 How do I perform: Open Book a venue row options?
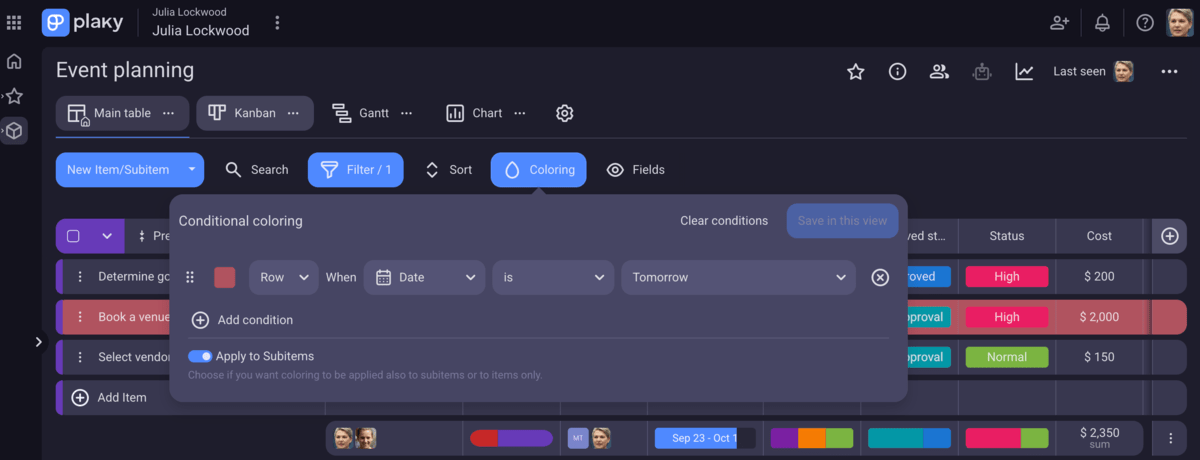pos(80,317)
